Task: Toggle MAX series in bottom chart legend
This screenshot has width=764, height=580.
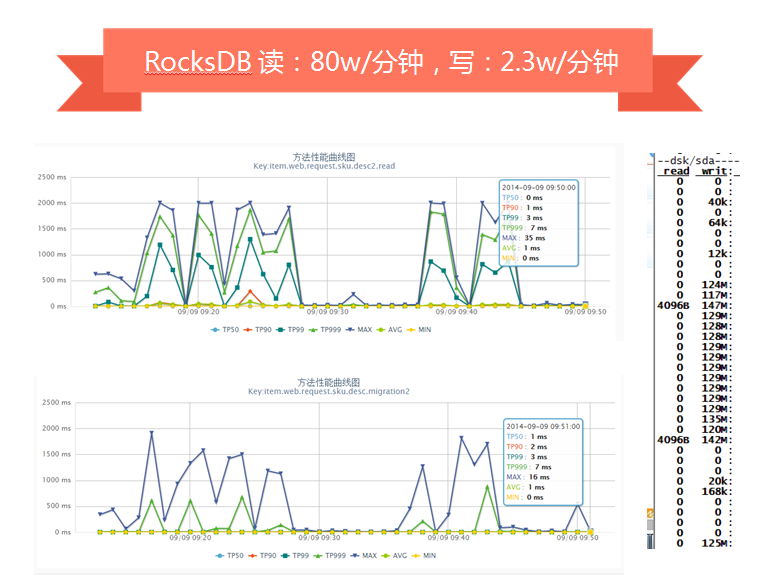Action: pyautogui.click(x=364, y=556)
